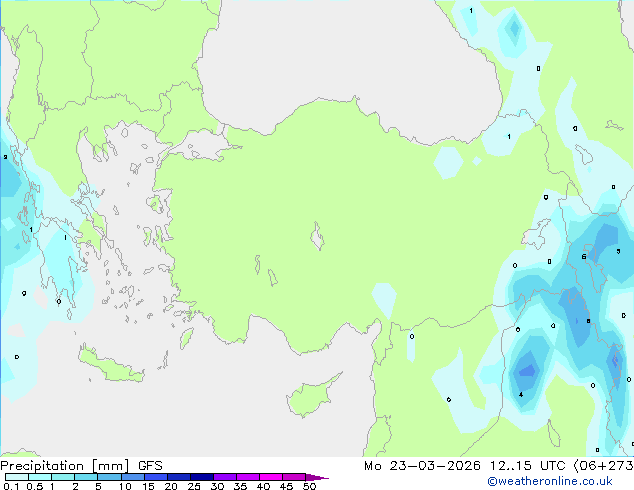The width and height of the screenshot is (634, 490).
Task: Click the '0.1' legend label
Action: (x=11, y=486)
